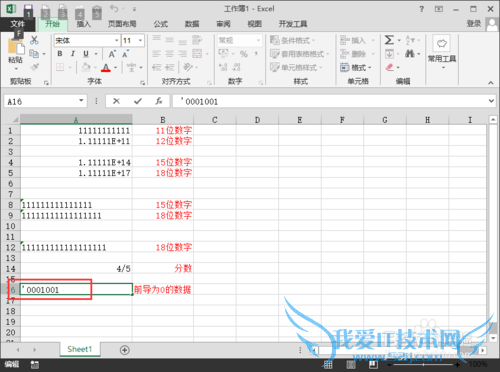
Task: Open the 格式 format cells dropdown
Action: click(356, 68)
